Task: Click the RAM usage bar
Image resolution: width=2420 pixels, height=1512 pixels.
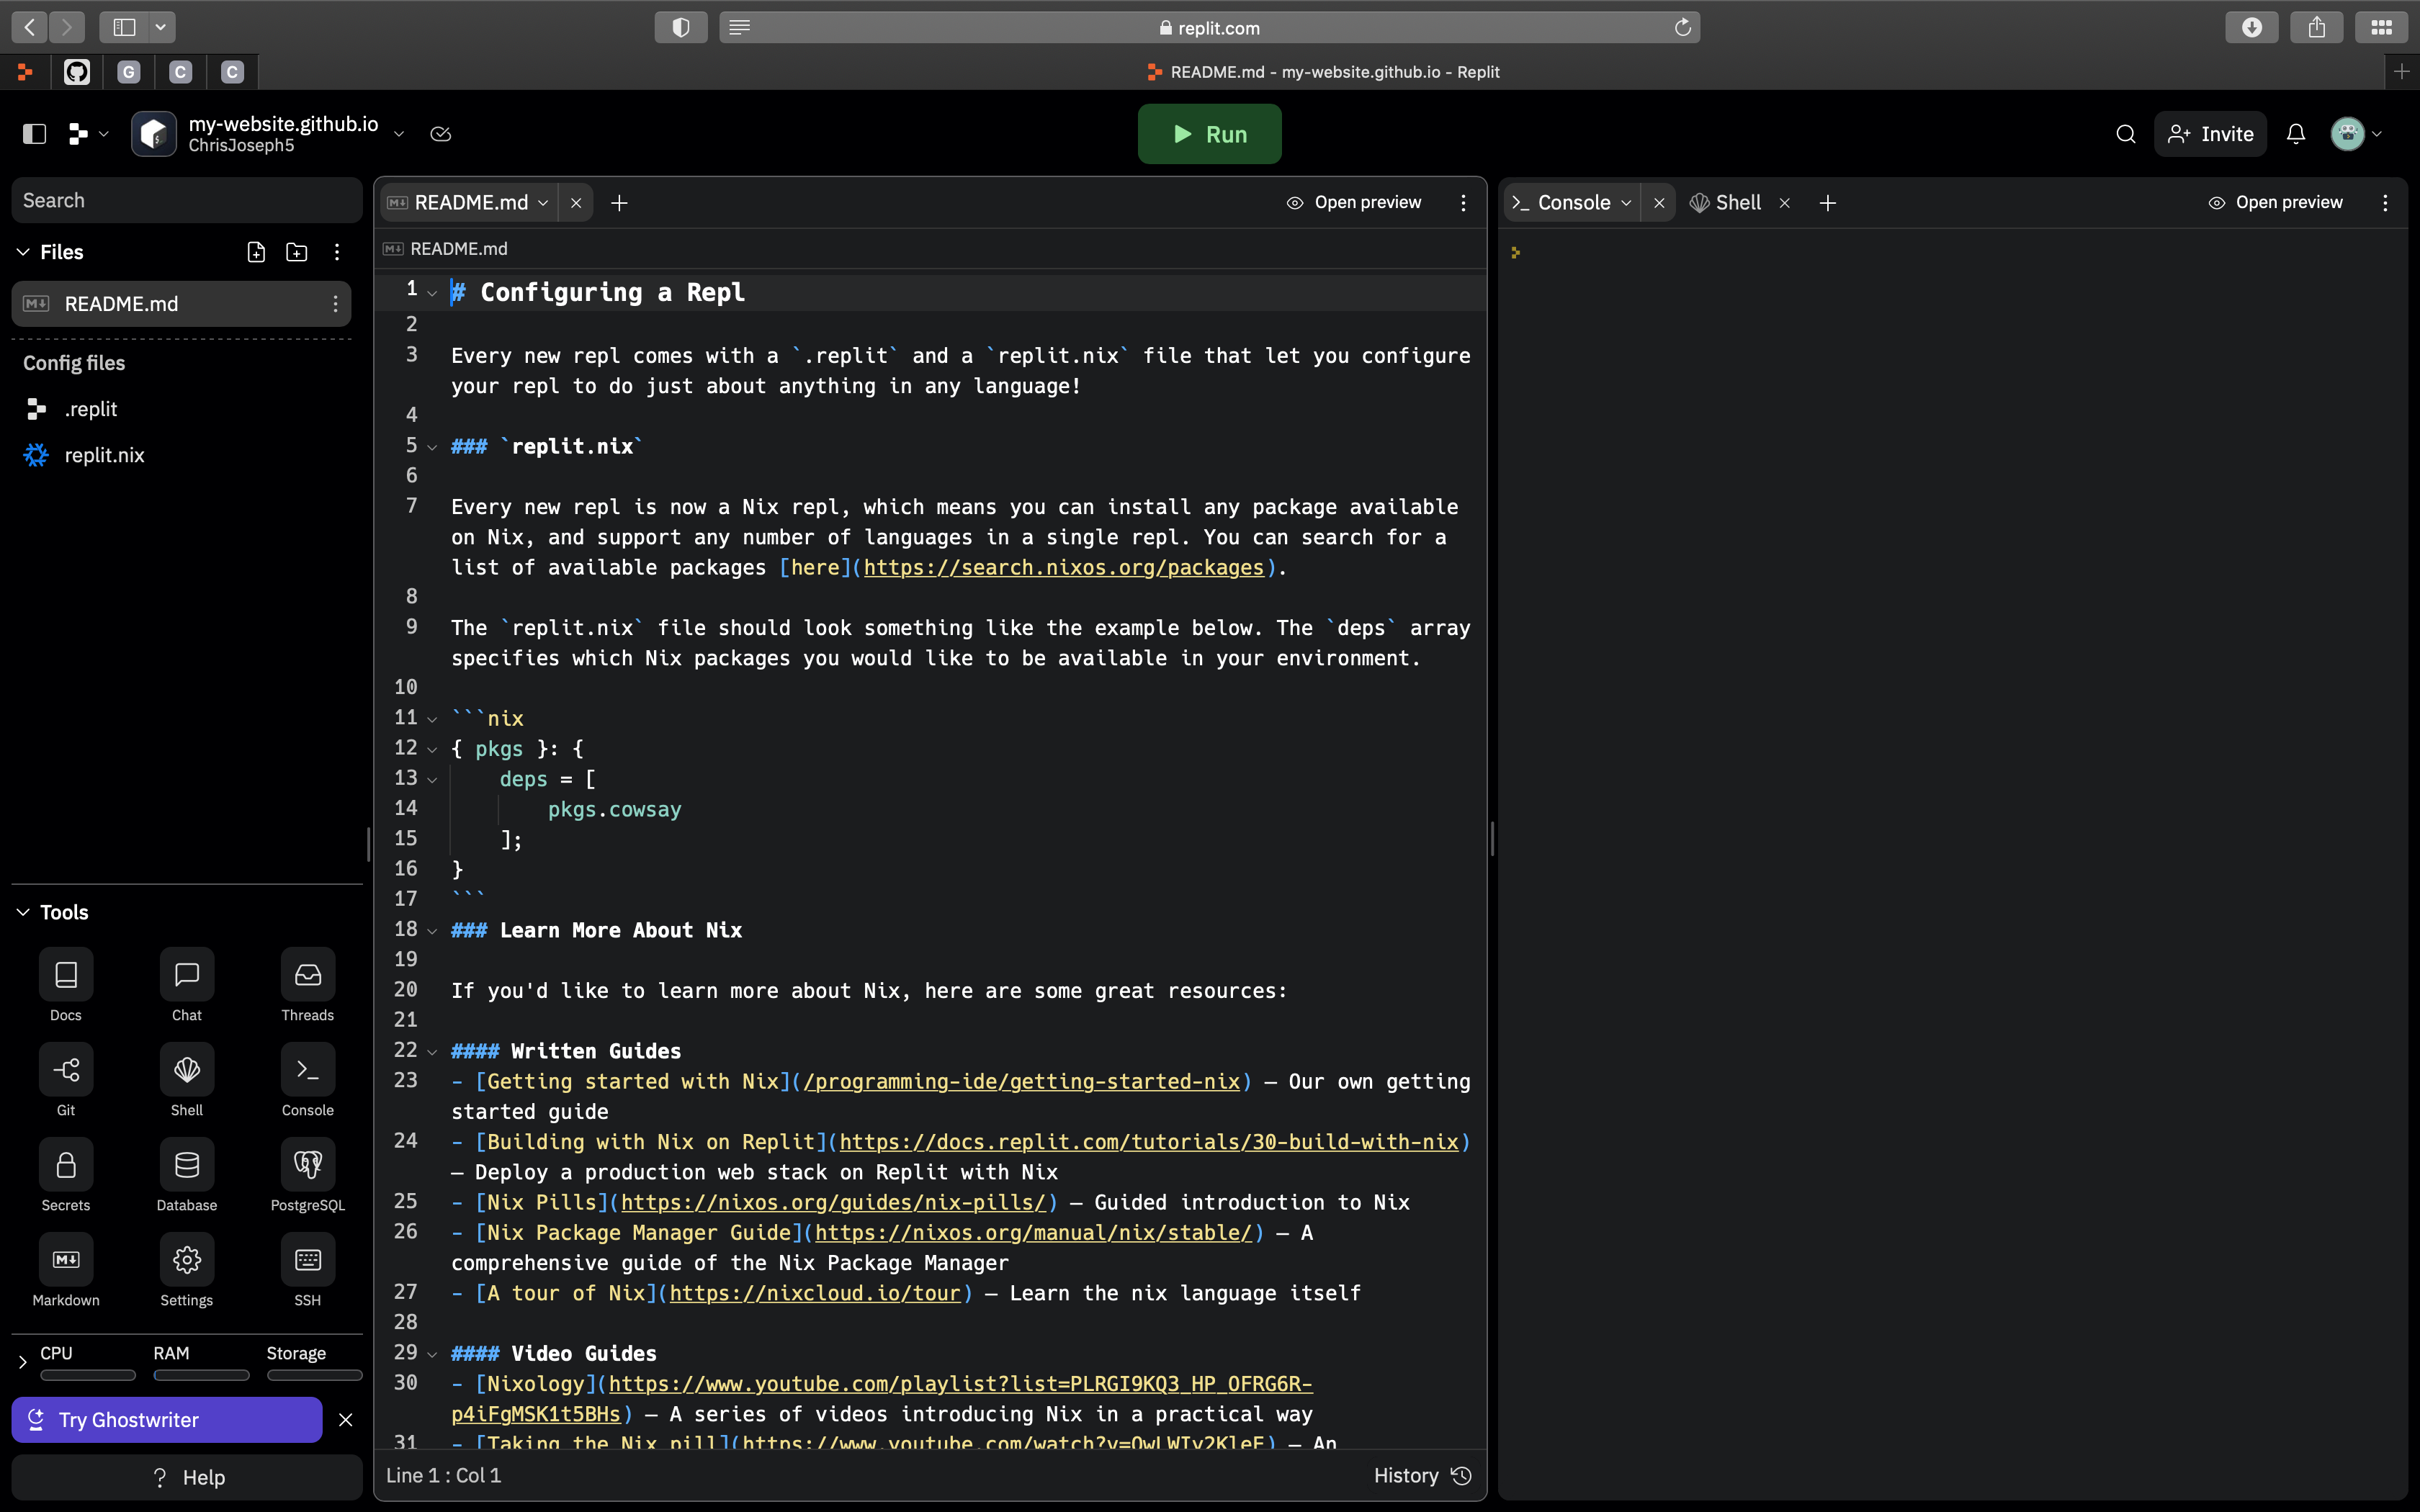Action: [201, 1375]
